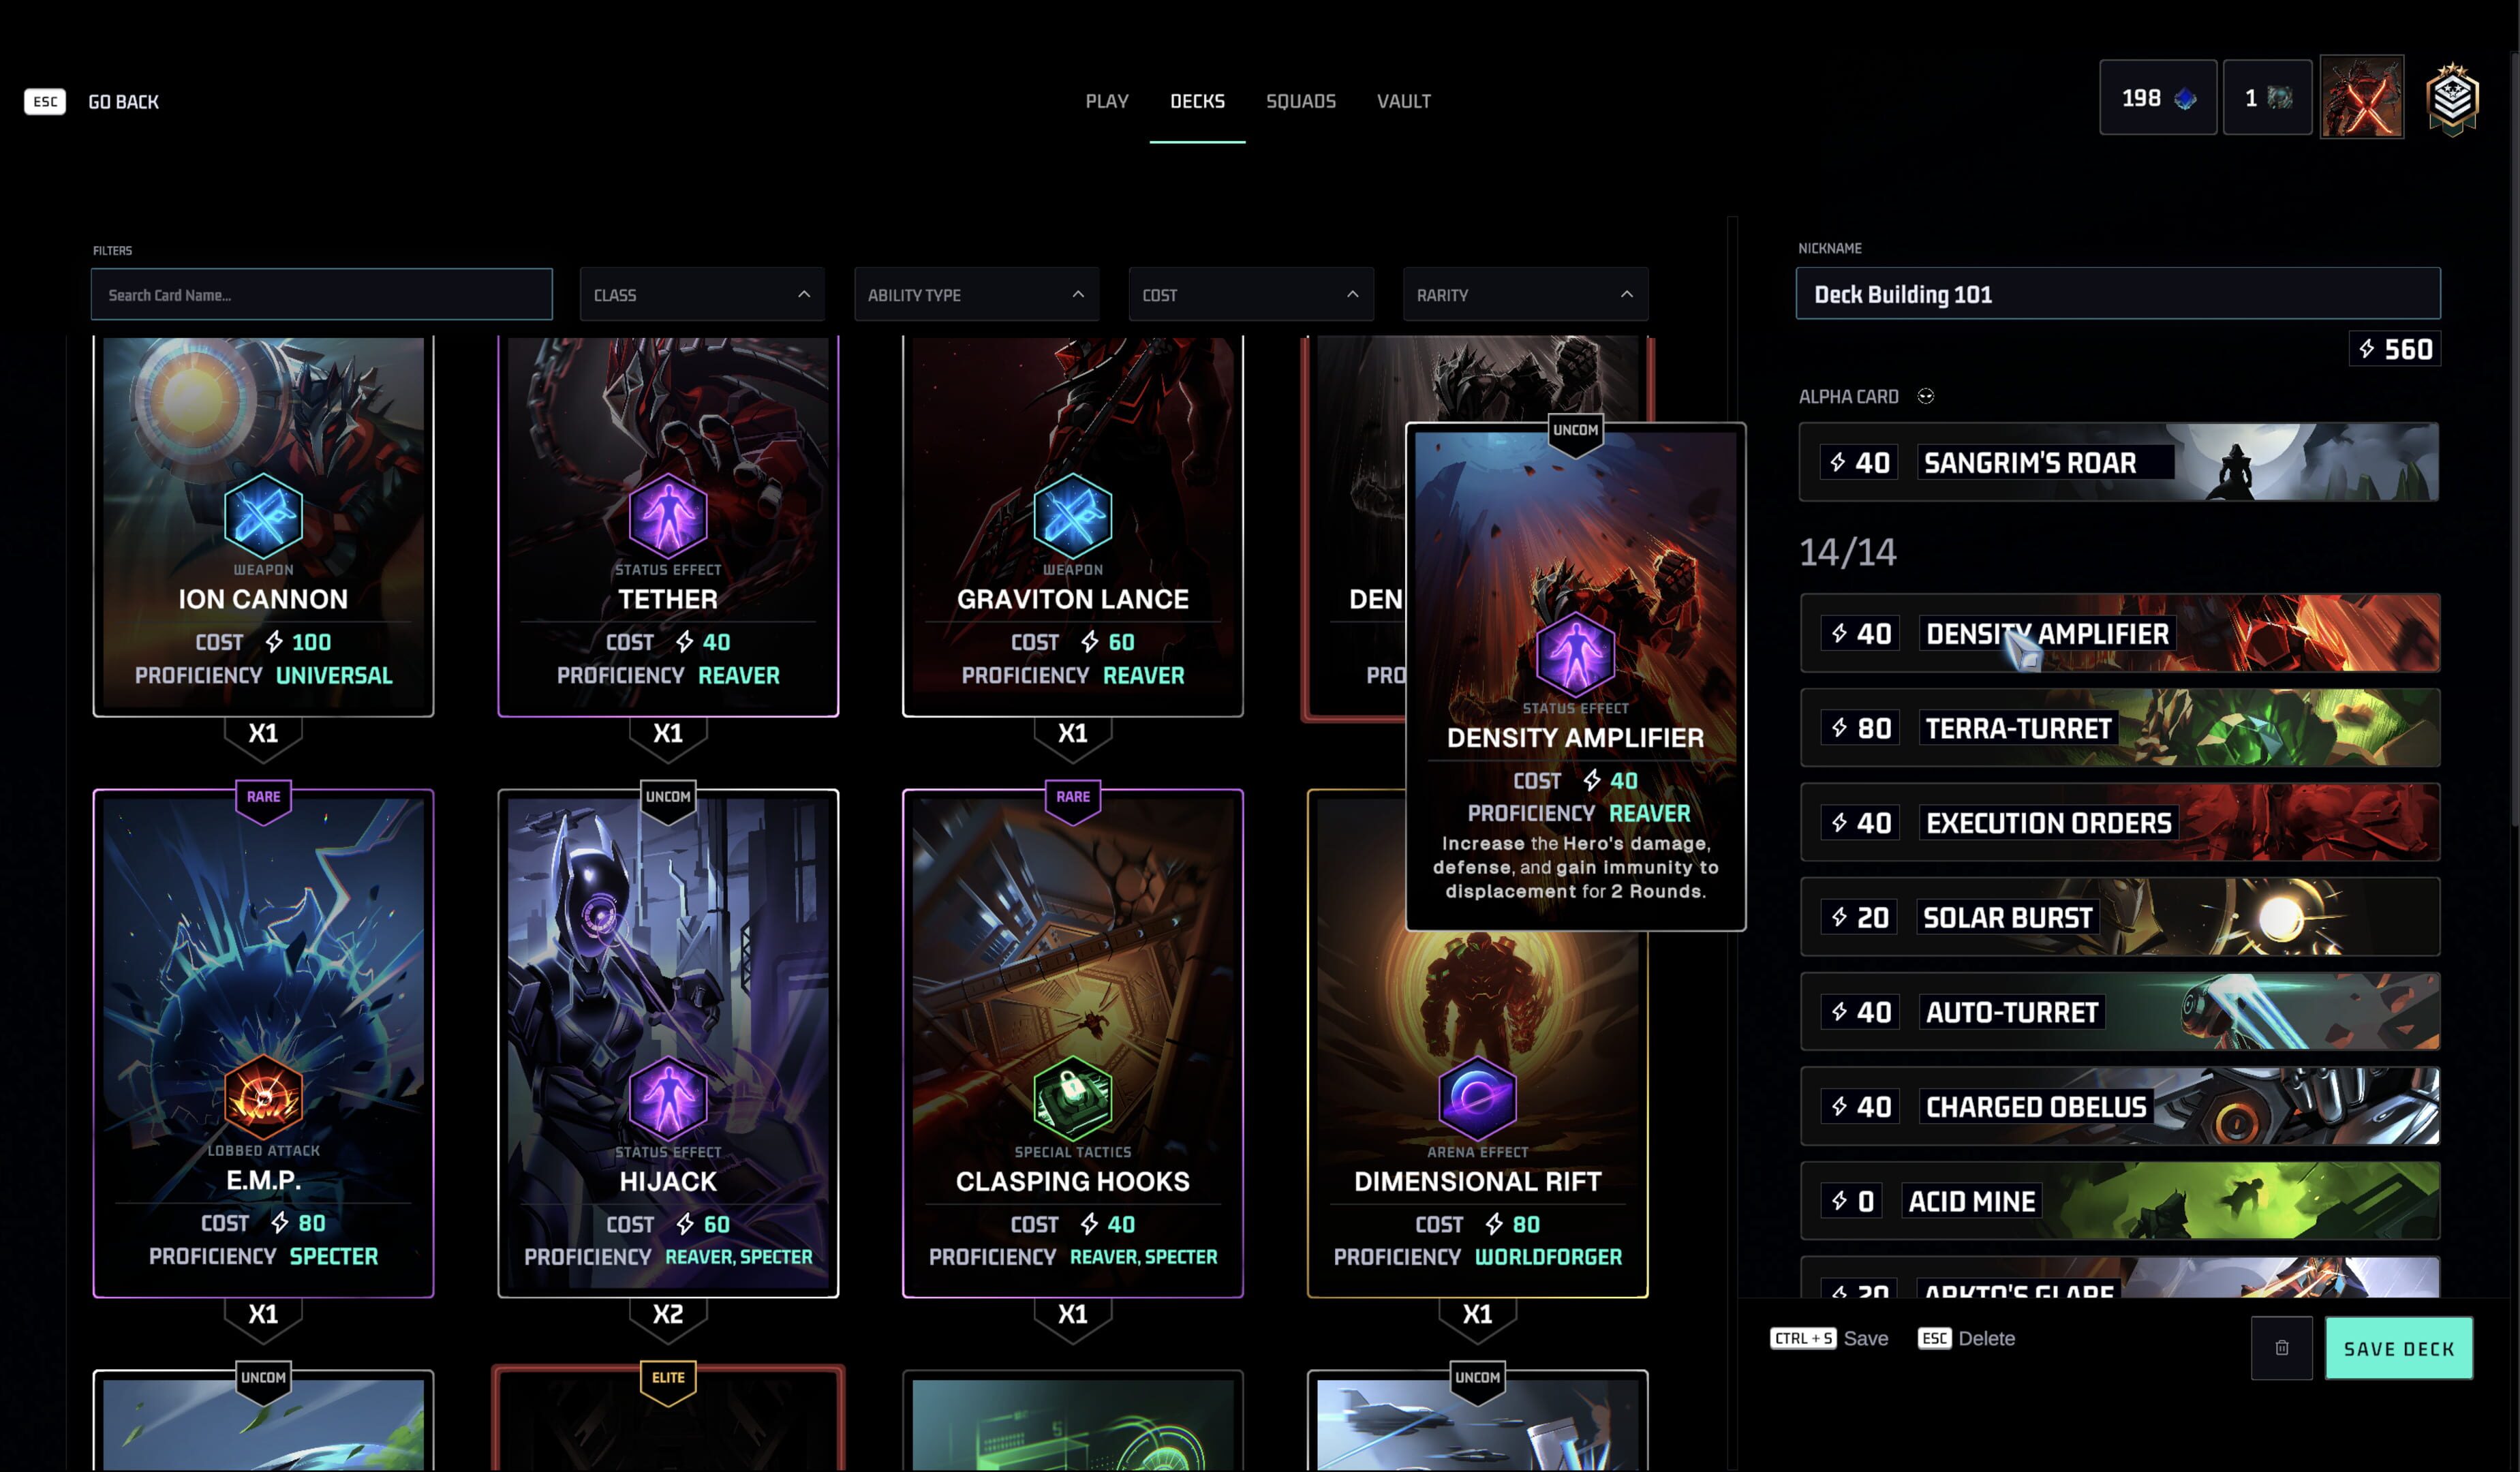Click the E.M.P. lobbed attack icon
Screen dimensions: 2520x1472
pos(263,1097)
